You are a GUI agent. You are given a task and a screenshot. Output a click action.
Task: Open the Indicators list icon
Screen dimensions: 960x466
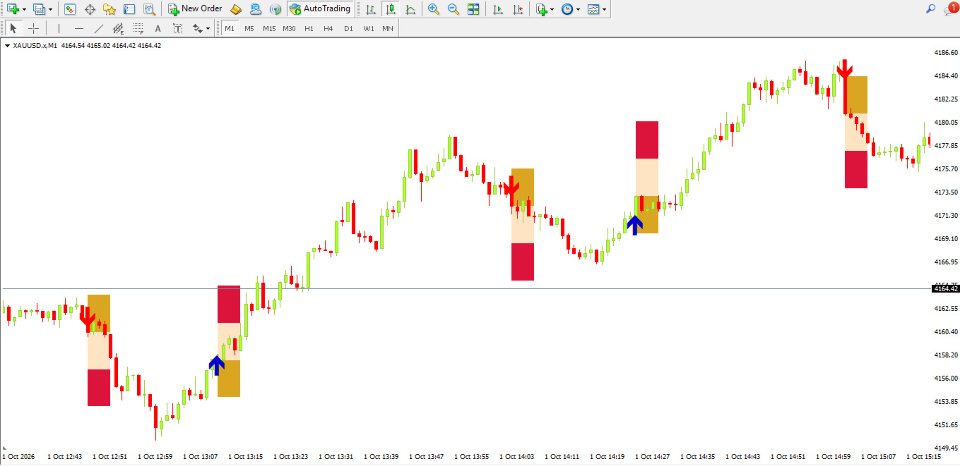click(541, 9)
